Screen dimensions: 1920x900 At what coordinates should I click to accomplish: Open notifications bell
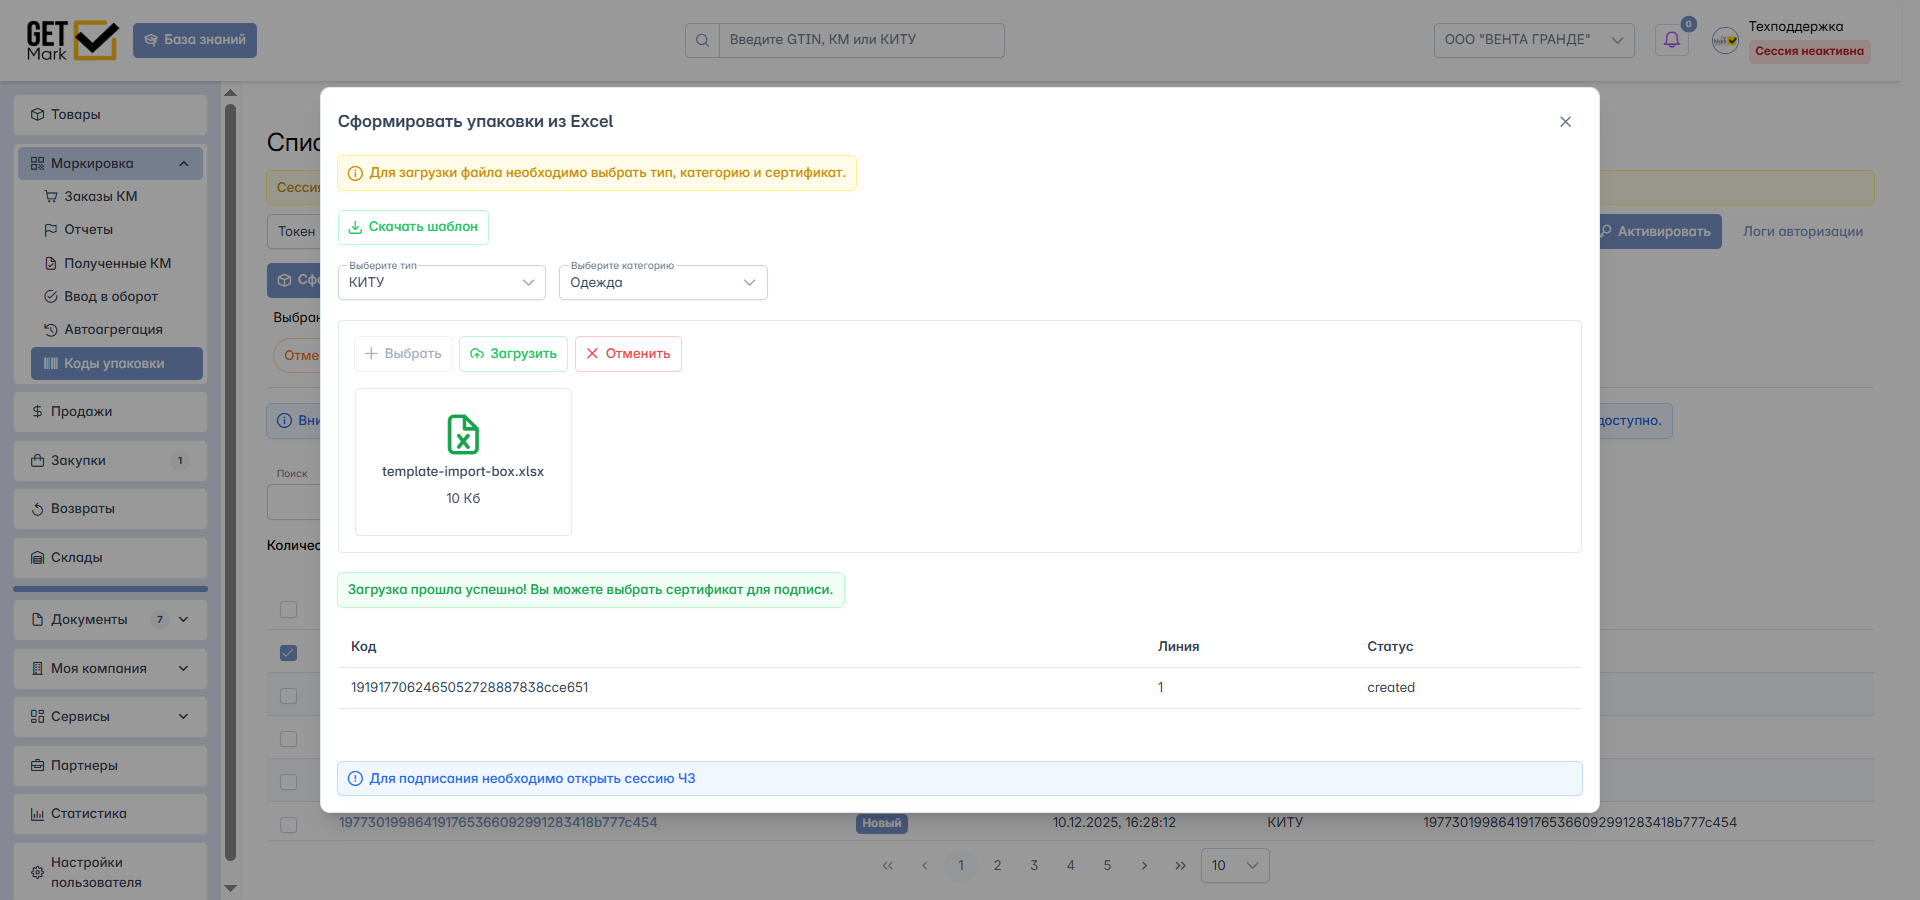pyautogui.click(x=1672, y=40)
